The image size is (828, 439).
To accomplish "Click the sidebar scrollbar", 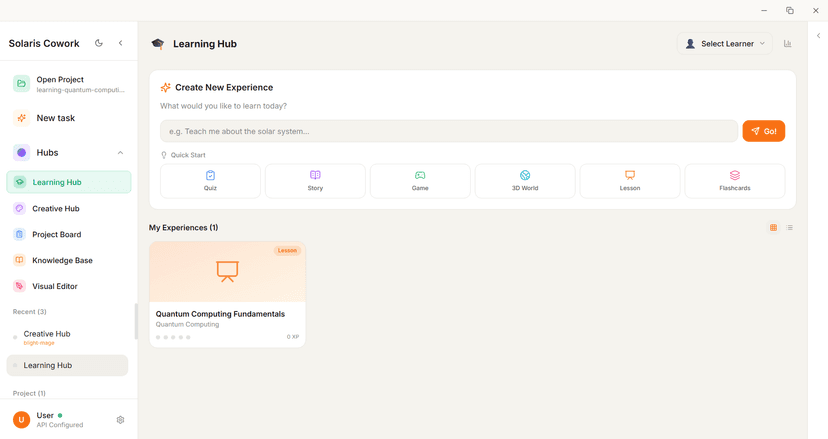I will (x=136, y=321).
